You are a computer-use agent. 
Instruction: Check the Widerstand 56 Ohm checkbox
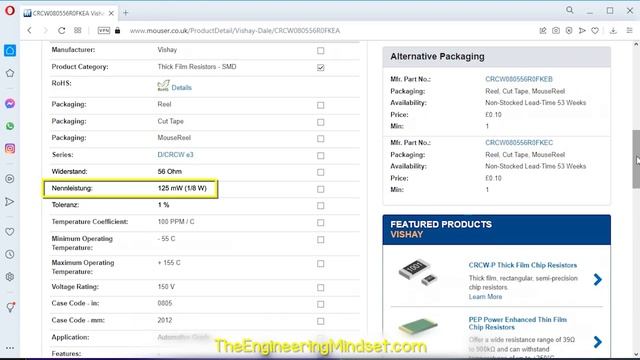(x=320, y=172)
